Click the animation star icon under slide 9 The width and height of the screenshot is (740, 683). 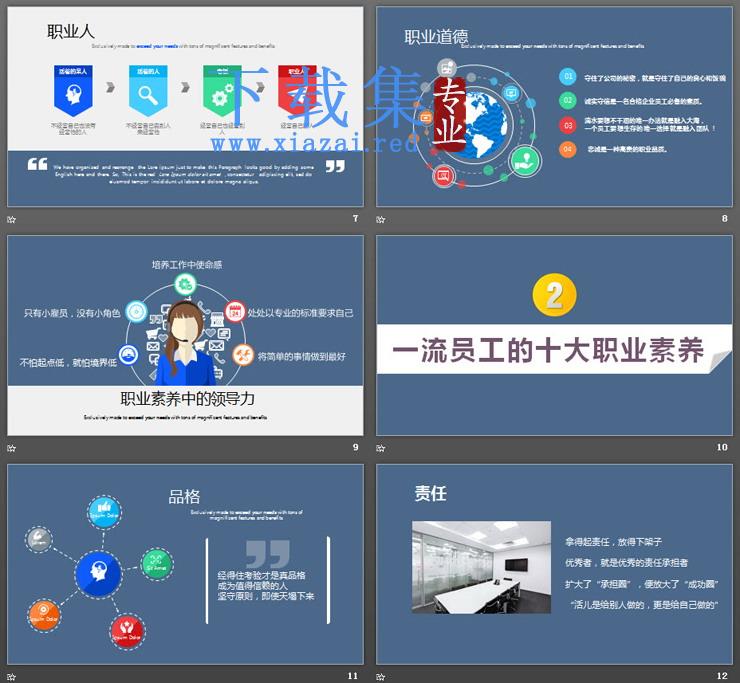pyautogui.click(x=12, y=448)
